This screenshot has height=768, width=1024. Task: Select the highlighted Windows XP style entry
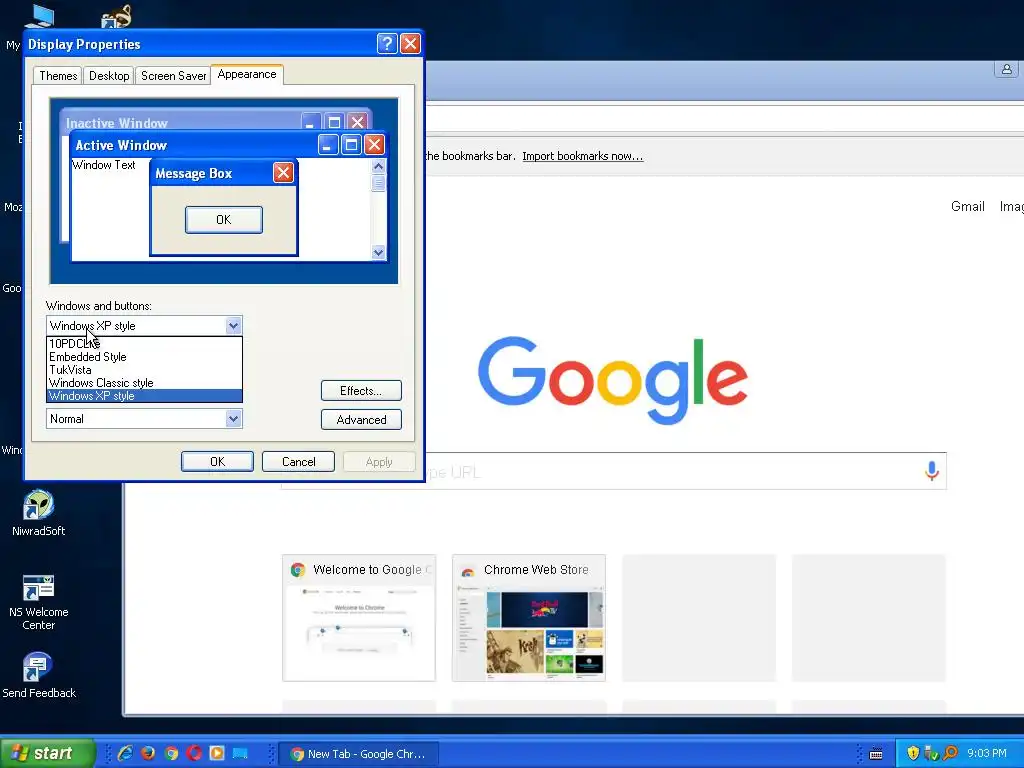[144, 396]
